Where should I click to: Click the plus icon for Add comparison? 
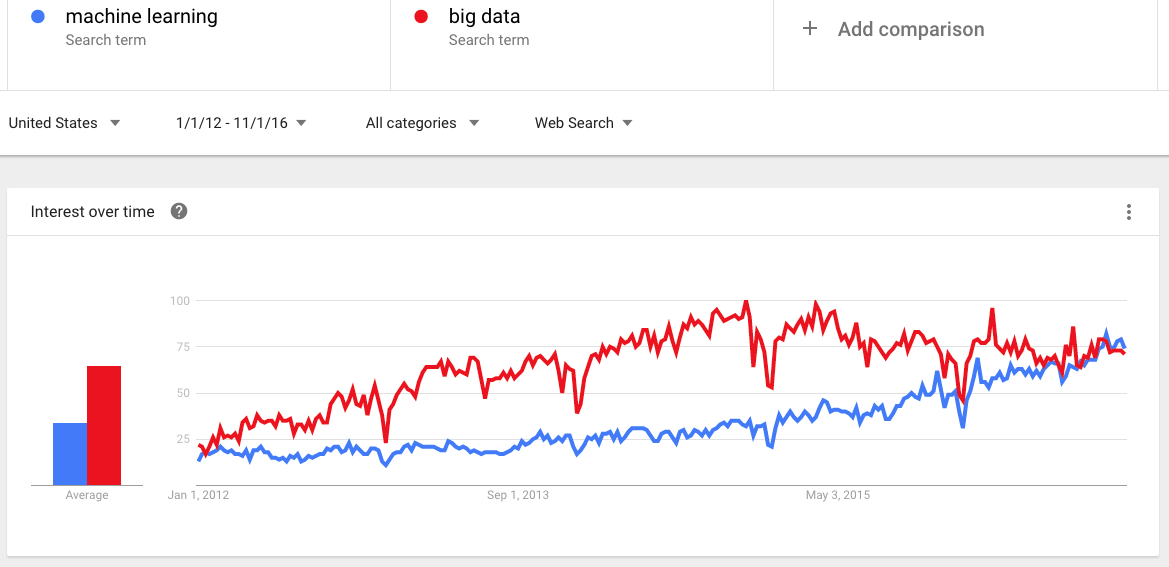pyautogui.click(x=810, y=29)
